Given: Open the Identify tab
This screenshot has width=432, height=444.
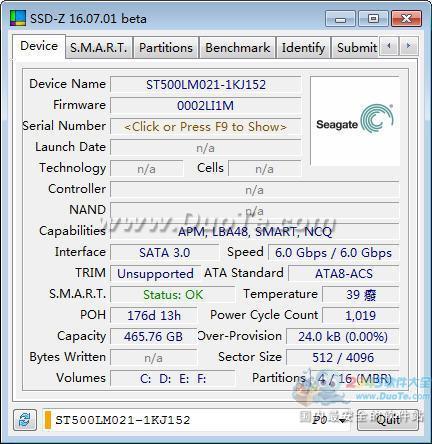Looking at the screenshot, I should [303, 48].
